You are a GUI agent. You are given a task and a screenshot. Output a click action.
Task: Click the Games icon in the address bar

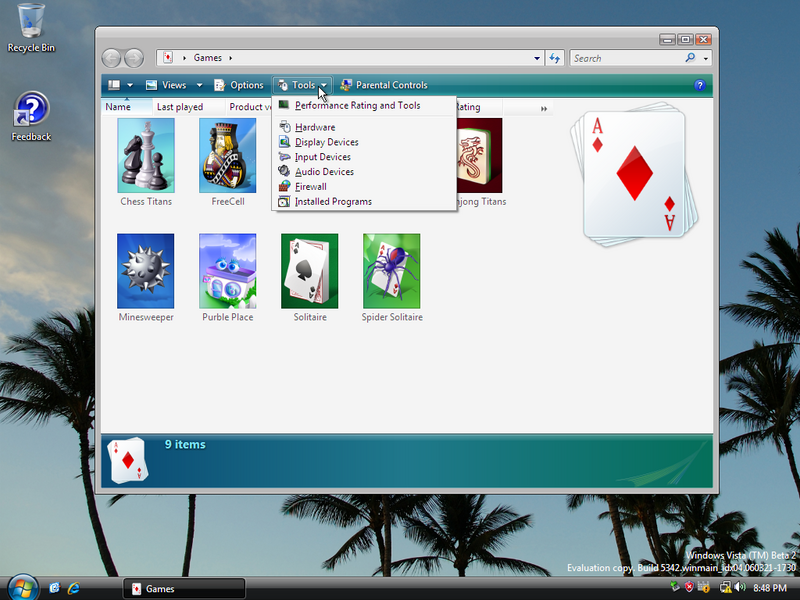coord(168,58)
